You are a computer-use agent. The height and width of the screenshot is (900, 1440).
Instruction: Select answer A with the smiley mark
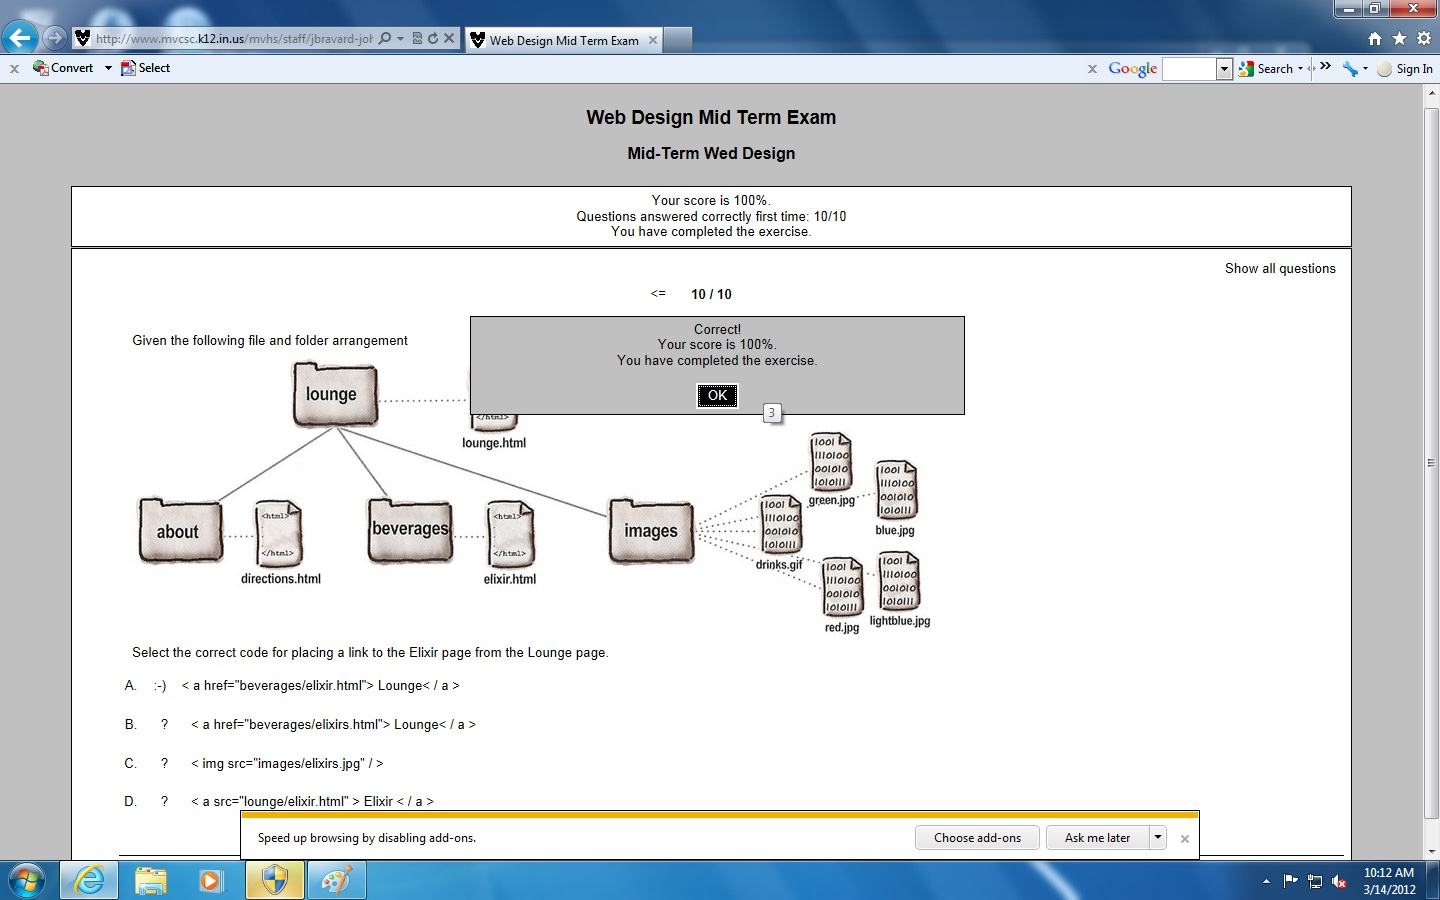160,686
